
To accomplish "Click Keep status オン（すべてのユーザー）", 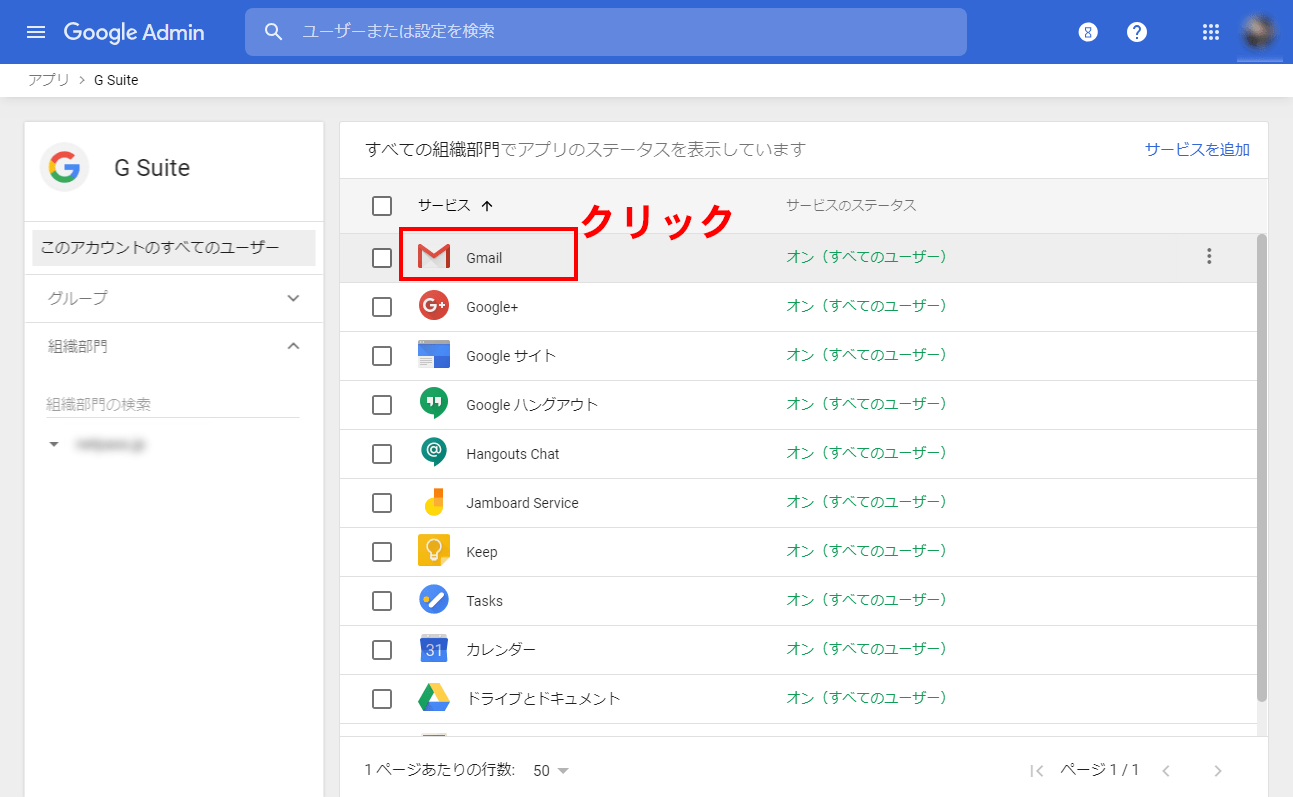I will [x=866, y=551].
